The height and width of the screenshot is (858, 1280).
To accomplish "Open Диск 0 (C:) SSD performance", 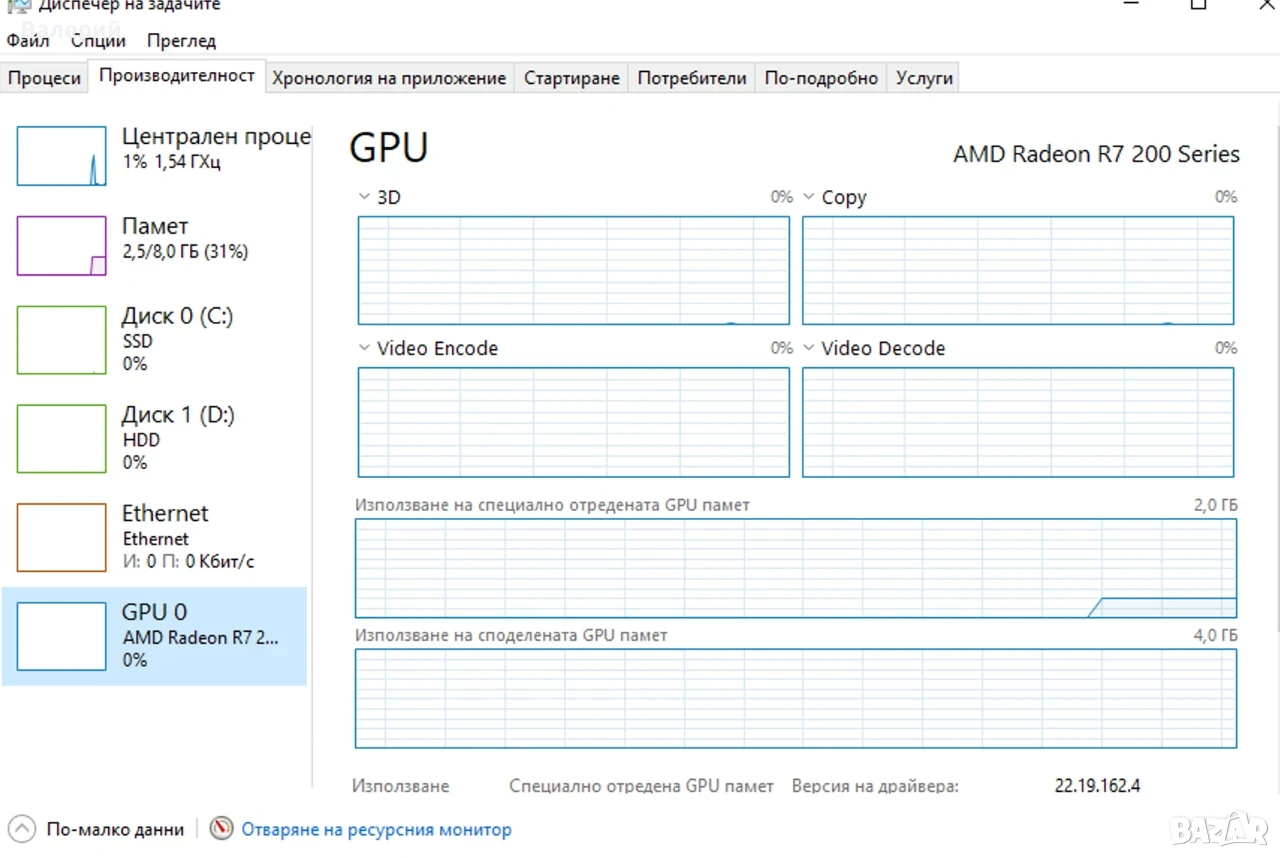I will point(155,340).
